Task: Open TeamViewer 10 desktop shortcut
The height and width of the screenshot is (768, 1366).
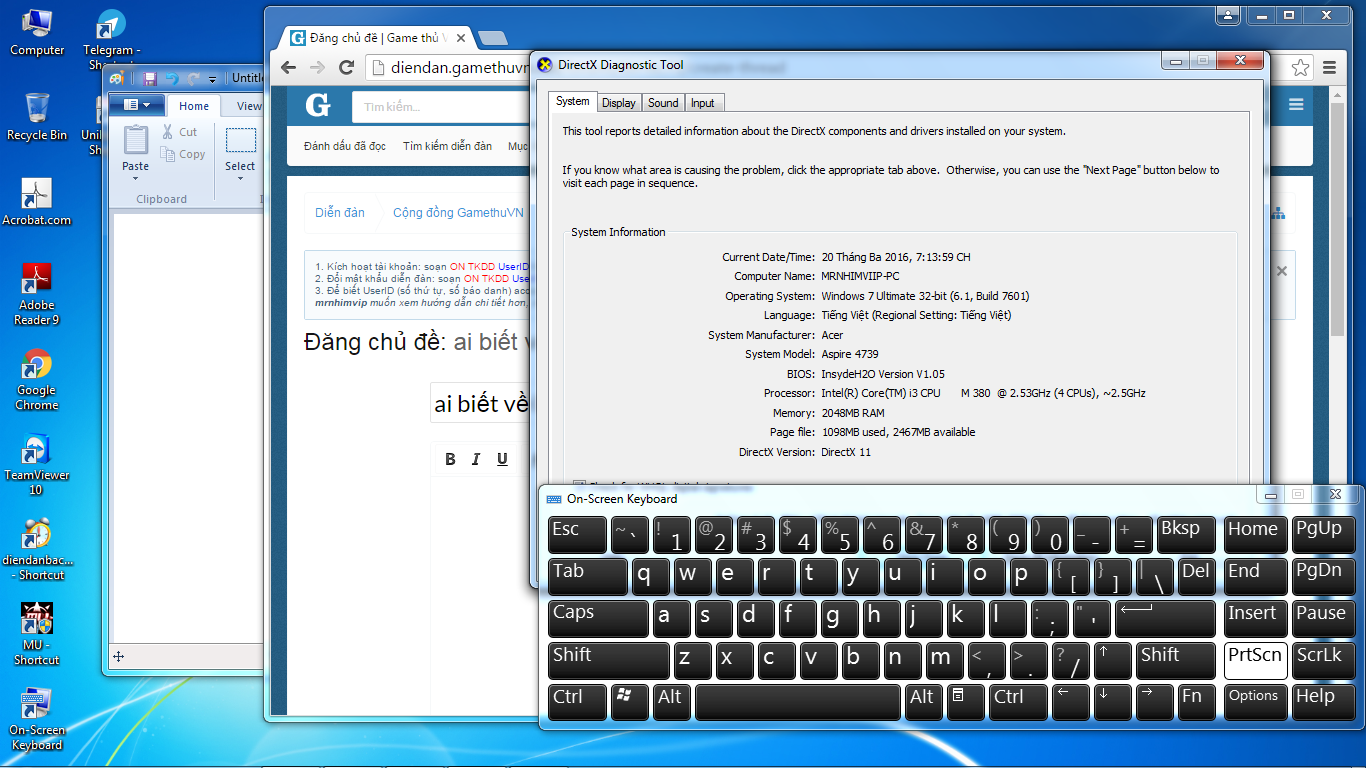Action: click(37, 465)
